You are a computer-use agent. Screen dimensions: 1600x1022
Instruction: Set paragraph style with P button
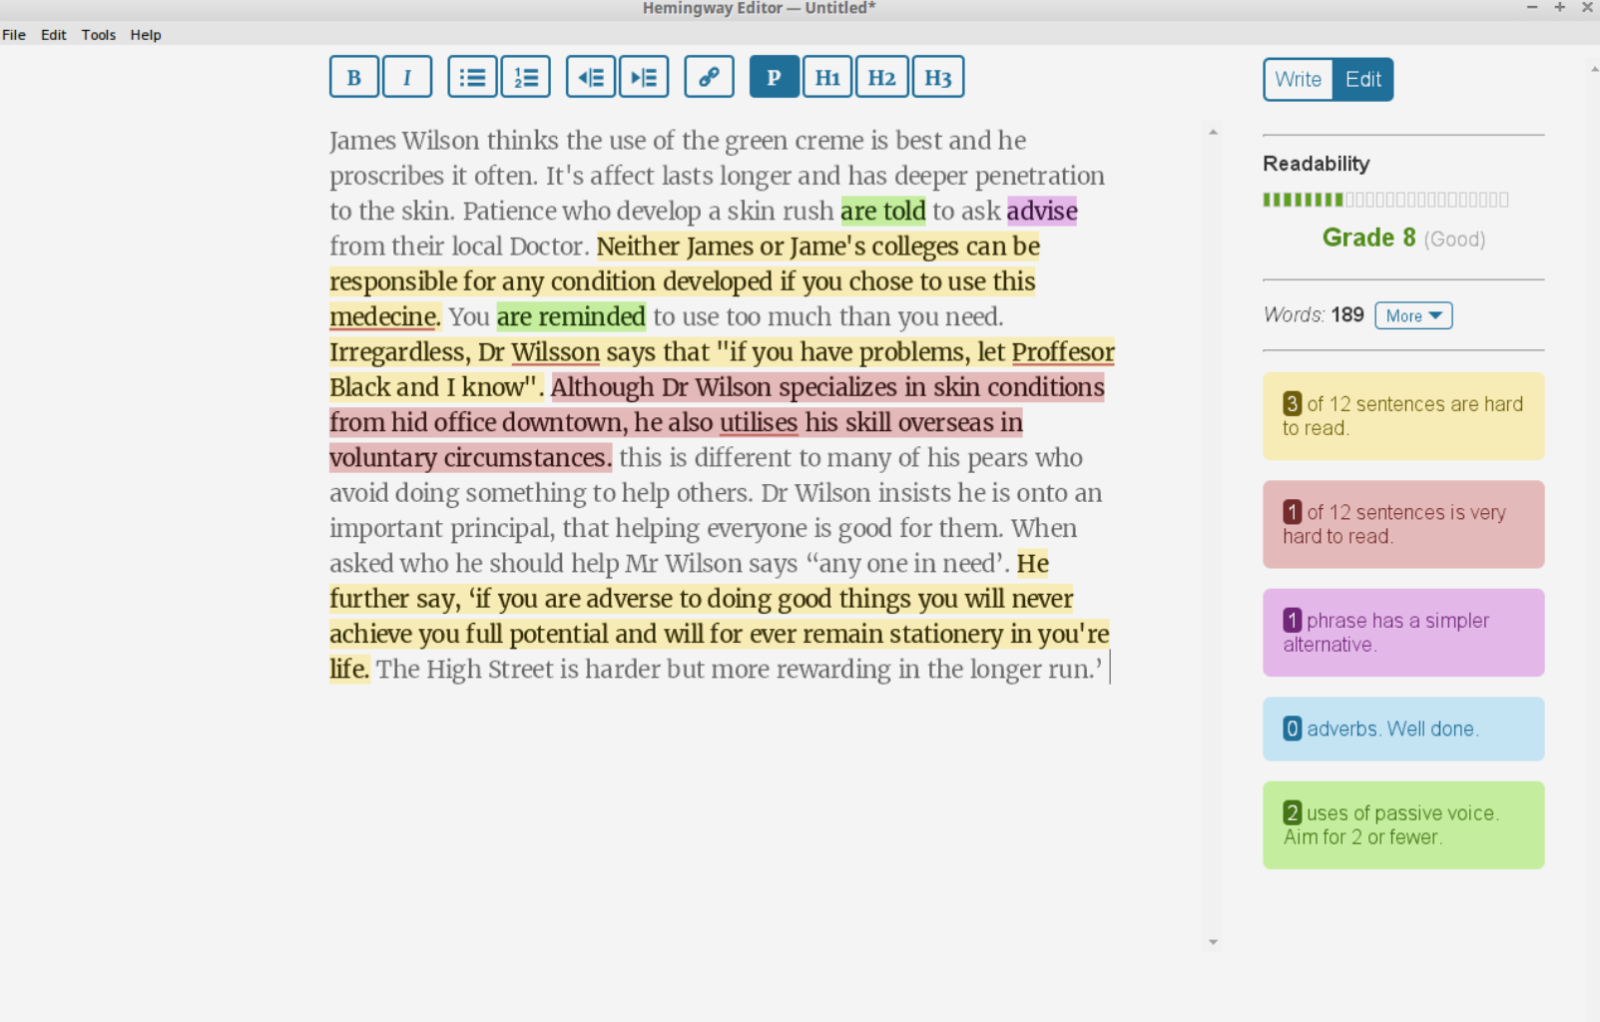pos(774,77)
